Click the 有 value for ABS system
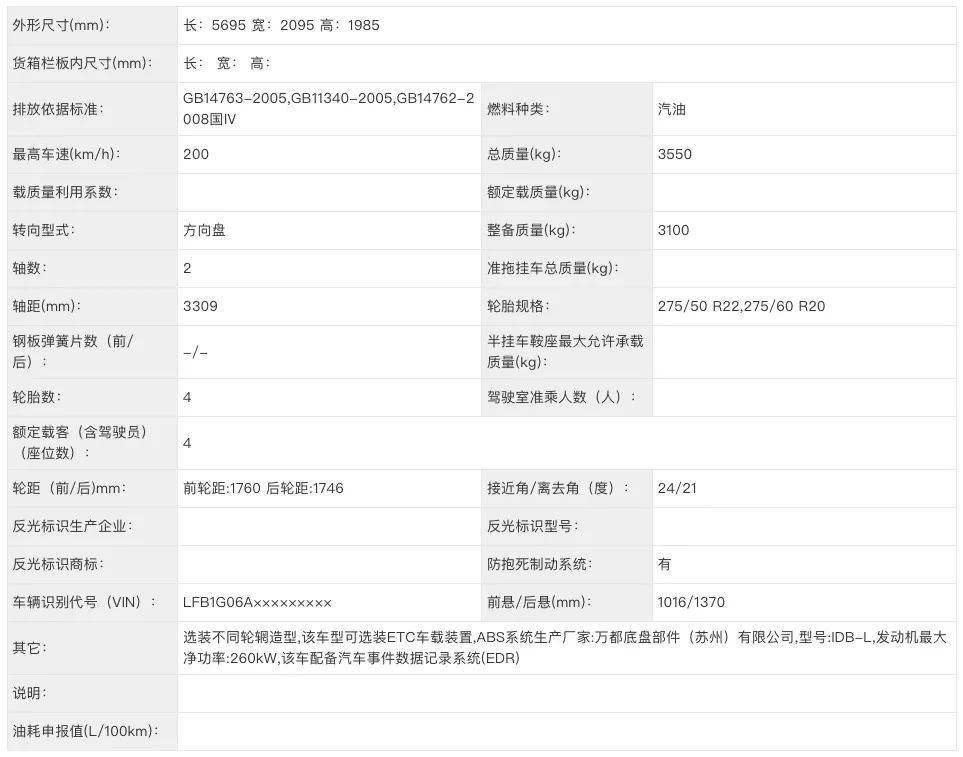Screen dimensions: 963x757 coord(661,564)
